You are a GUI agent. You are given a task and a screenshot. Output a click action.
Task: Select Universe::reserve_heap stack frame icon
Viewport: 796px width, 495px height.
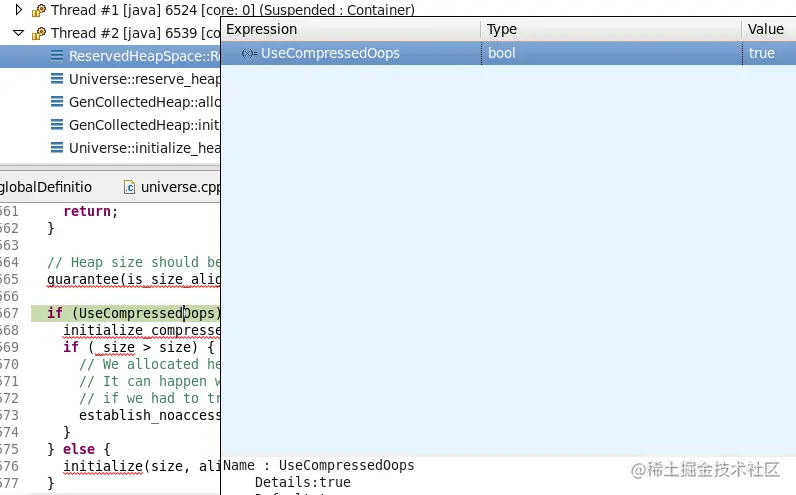(x=57, y=79)
